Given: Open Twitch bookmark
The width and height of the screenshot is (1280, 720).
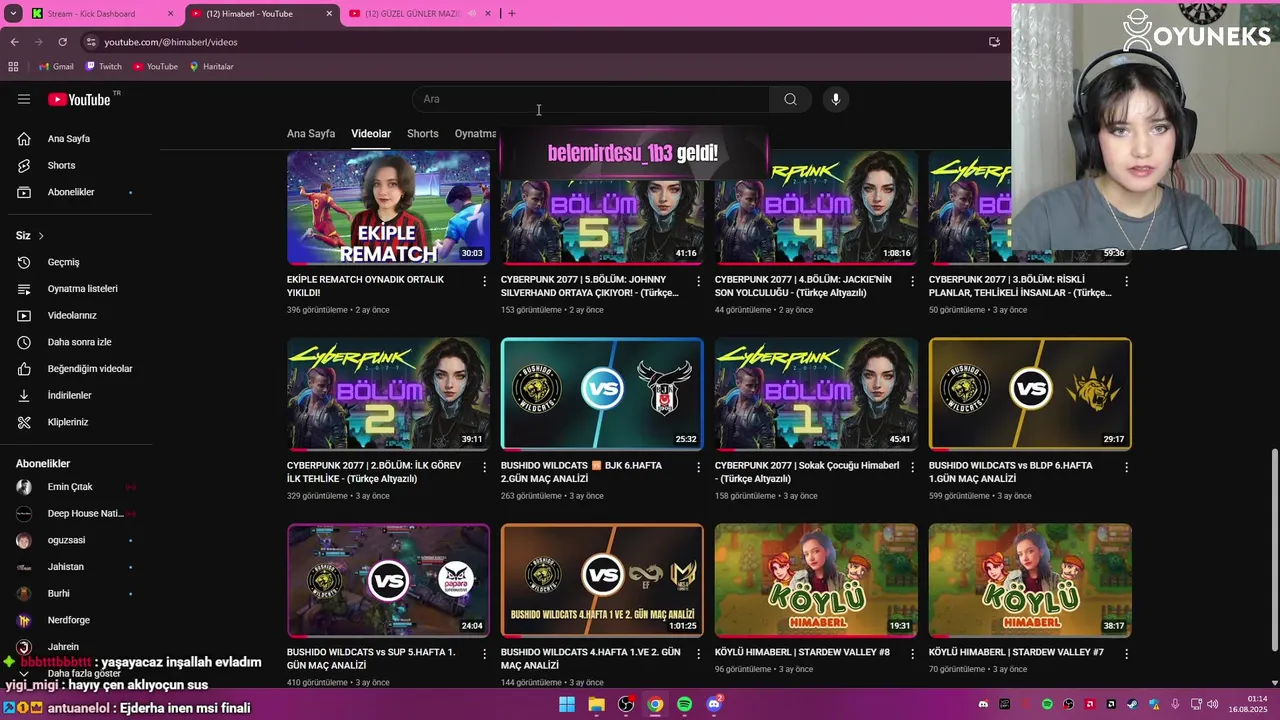Looking at the screenshot, I should 104,67.
